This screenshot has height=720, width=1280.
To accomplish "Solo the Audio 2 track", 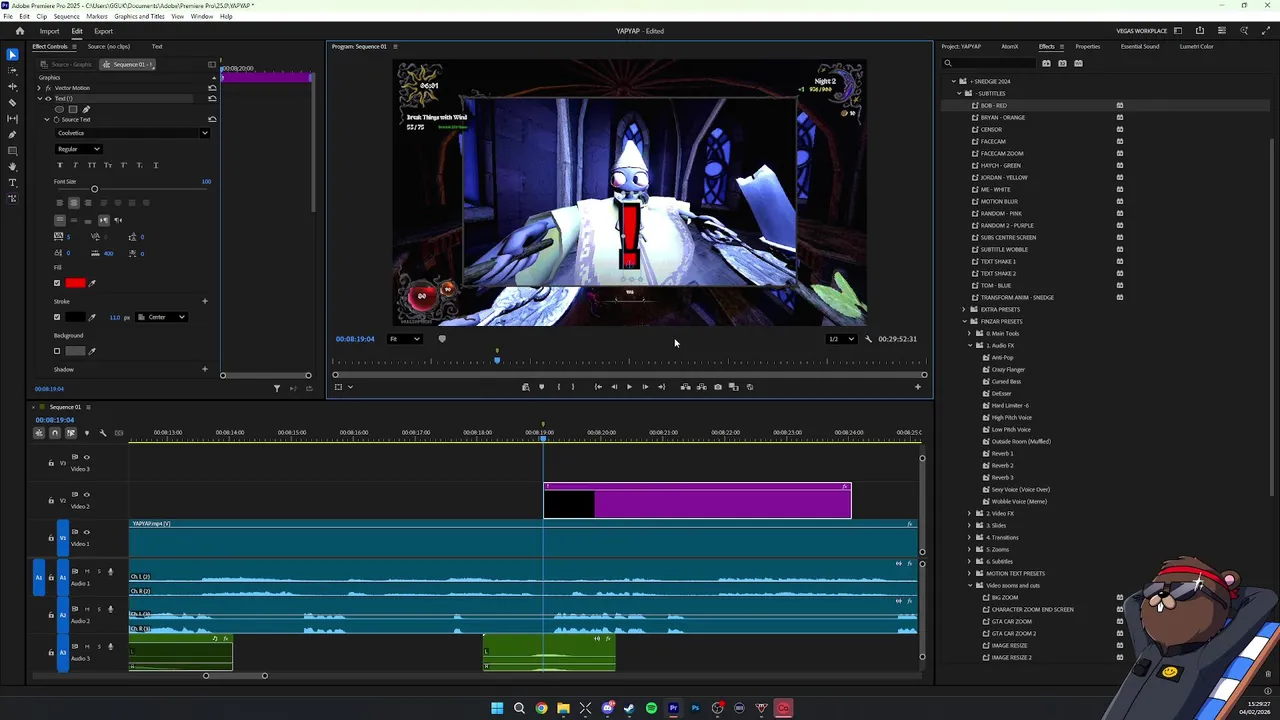I will (98, 609).
